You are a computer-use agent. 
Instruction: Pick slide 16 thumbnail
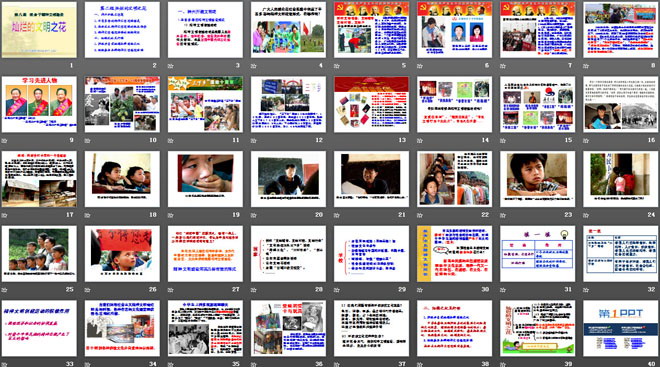pyautogui.click(x=621, y=104)
